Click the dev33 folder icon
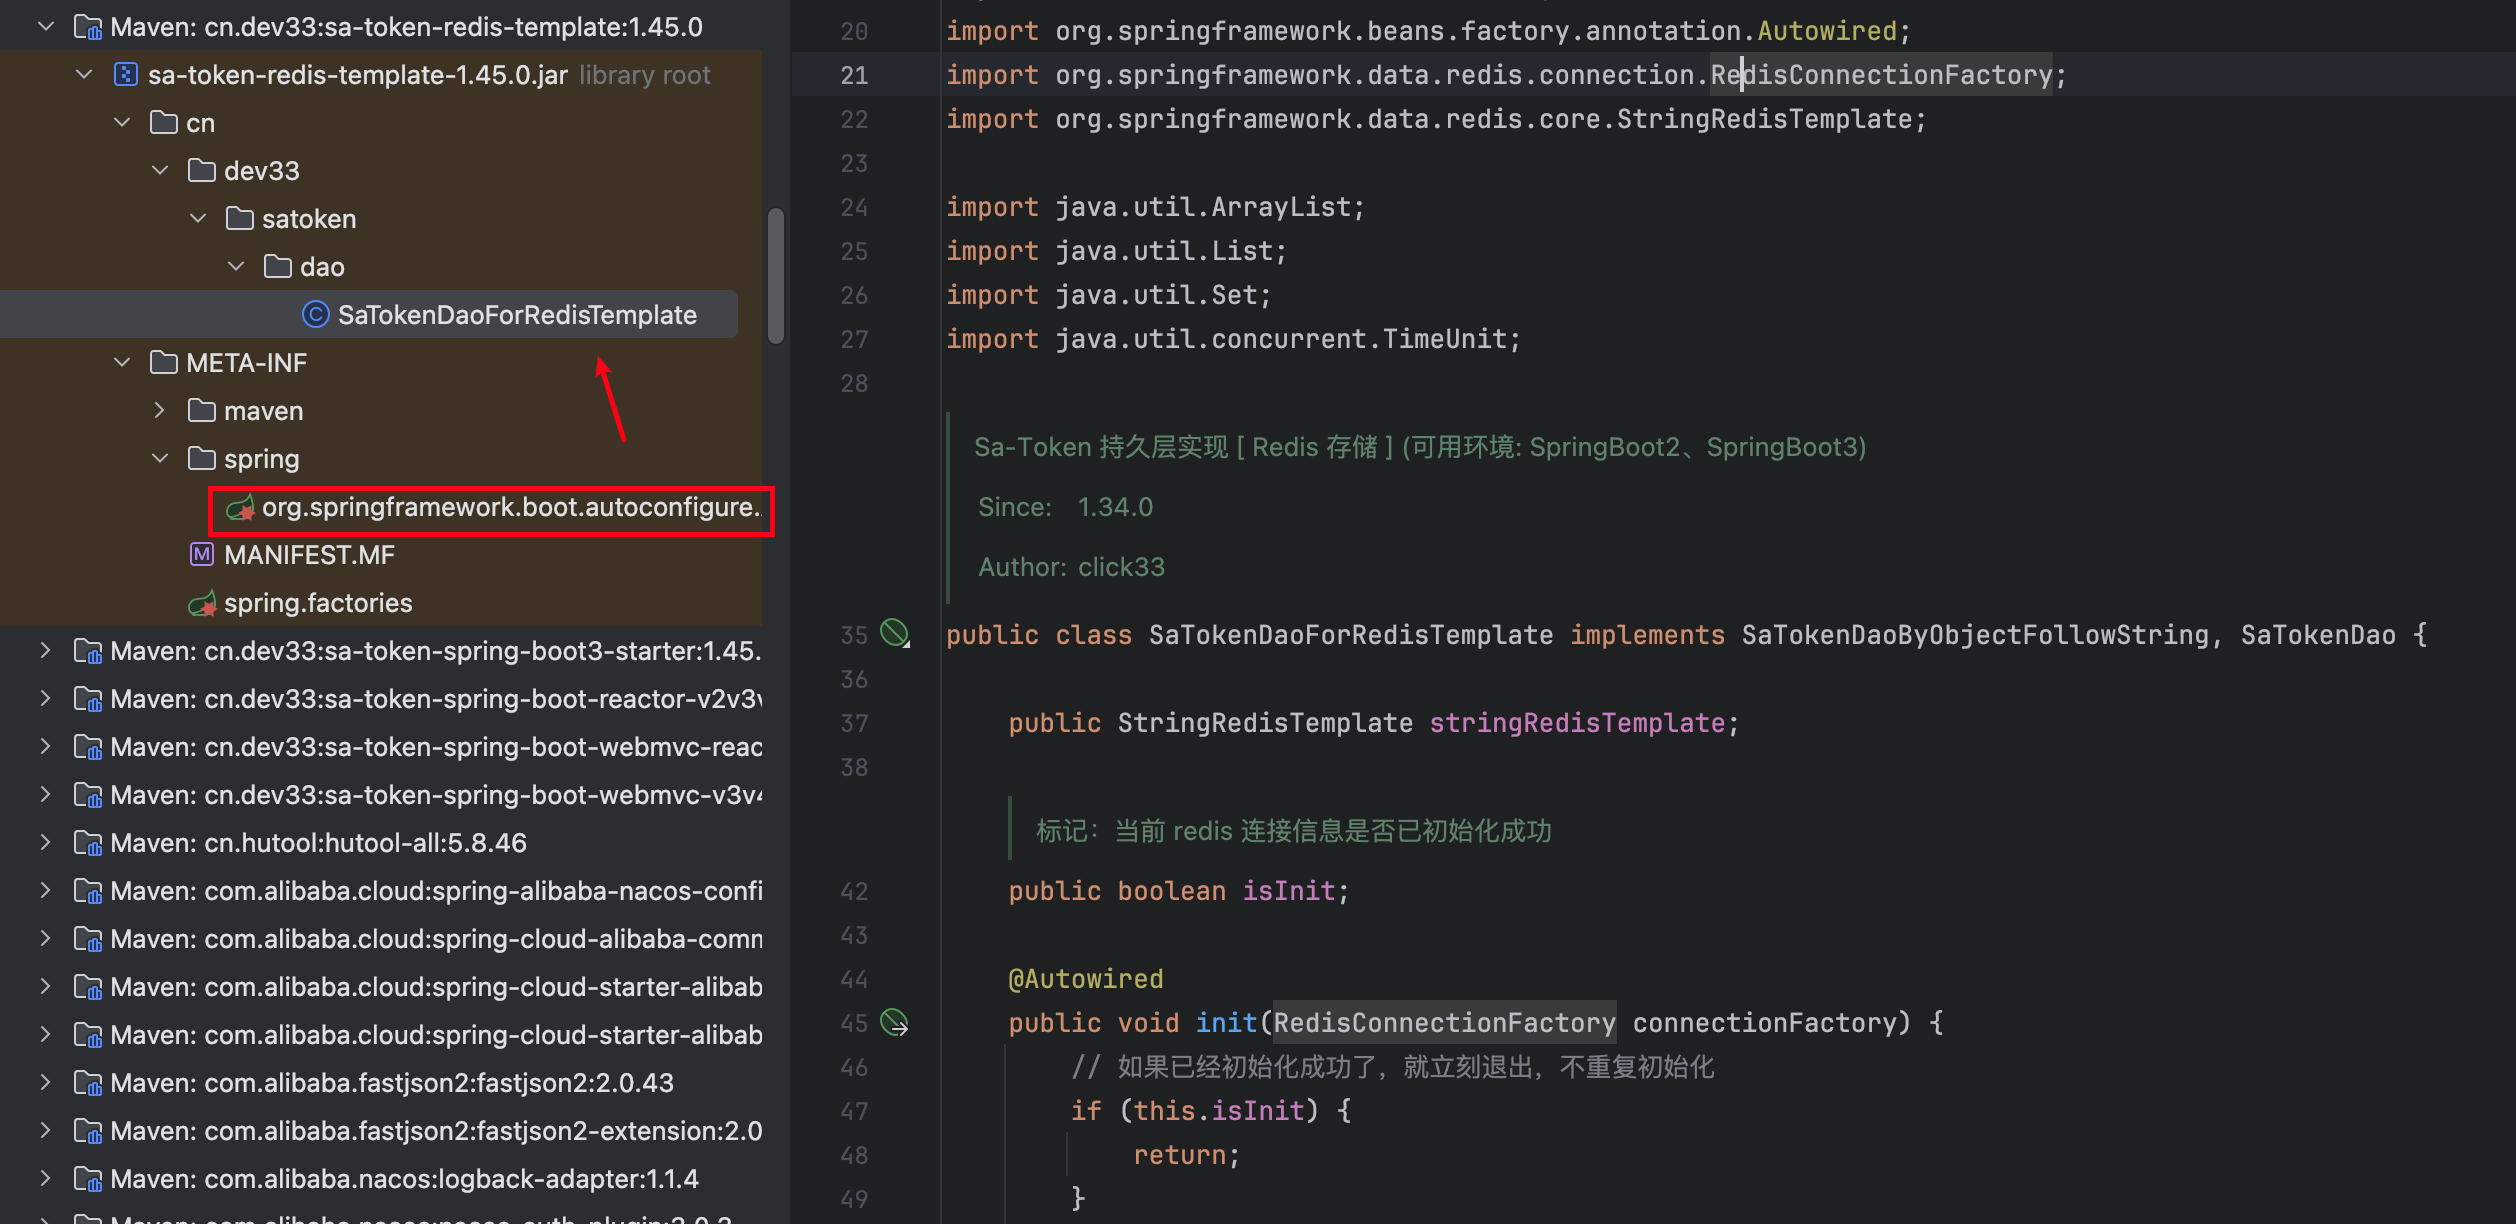Image resolution: width=2516 pixels, height=1224 pixels. pyautogui.click(x=202, y=171)
